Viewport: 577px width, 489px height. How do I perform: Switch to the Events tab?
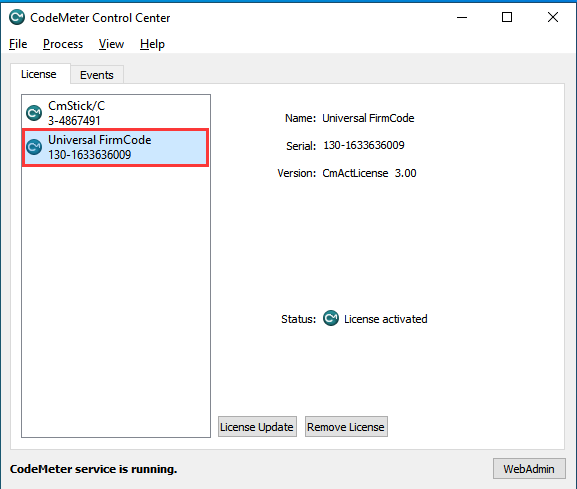[x=97, y=75]
